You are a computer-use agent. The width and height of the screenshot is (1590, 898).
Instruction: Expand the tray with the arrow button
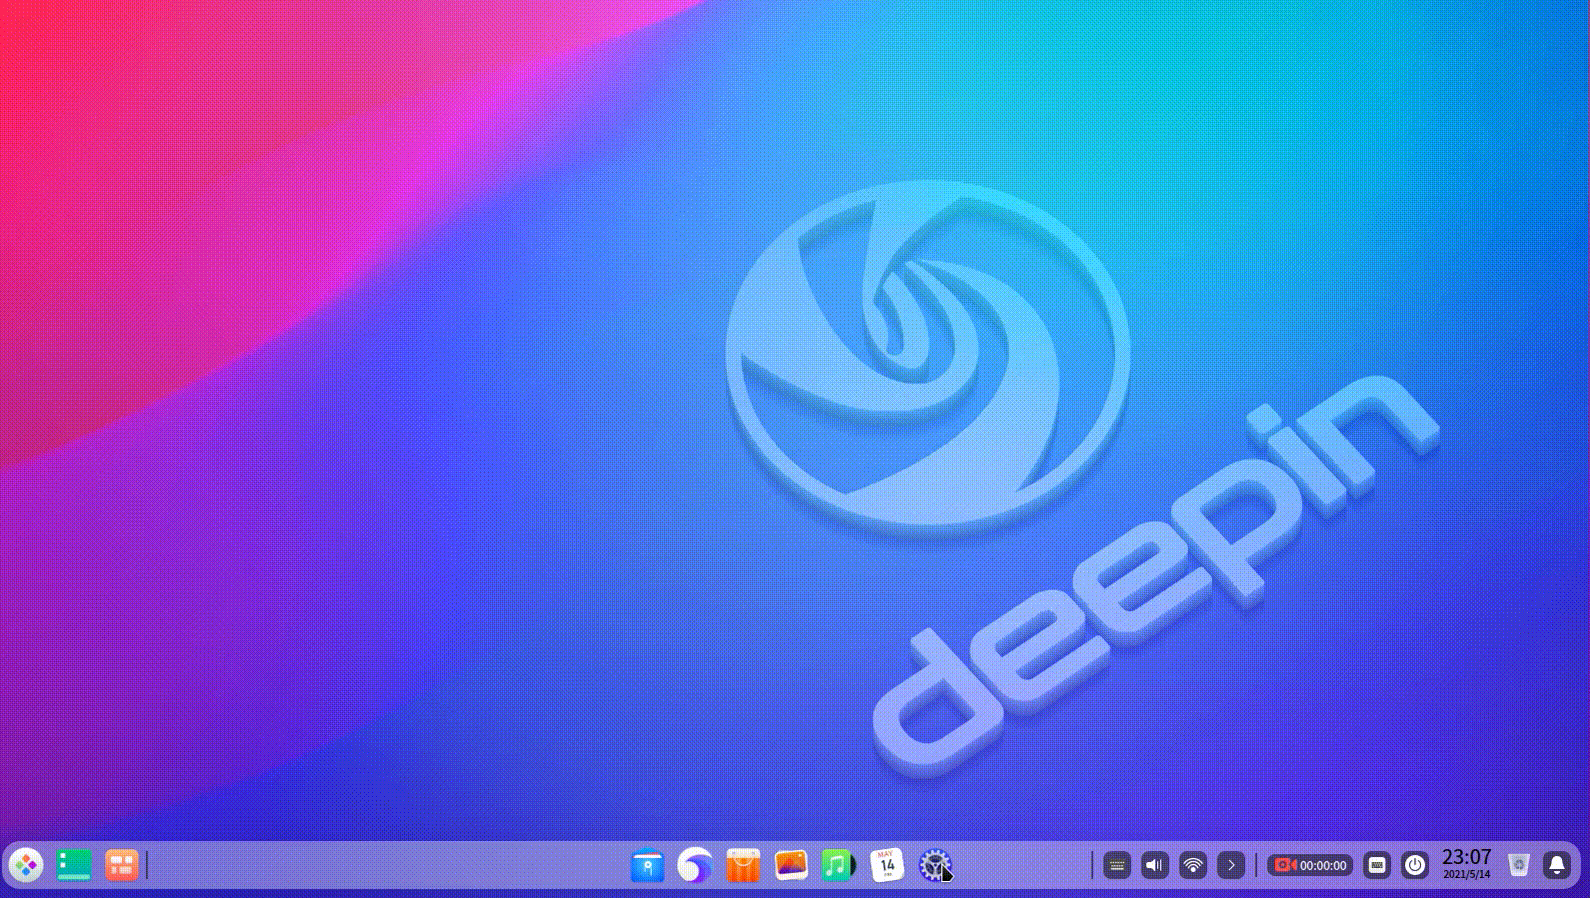[x=1231, y=865]
